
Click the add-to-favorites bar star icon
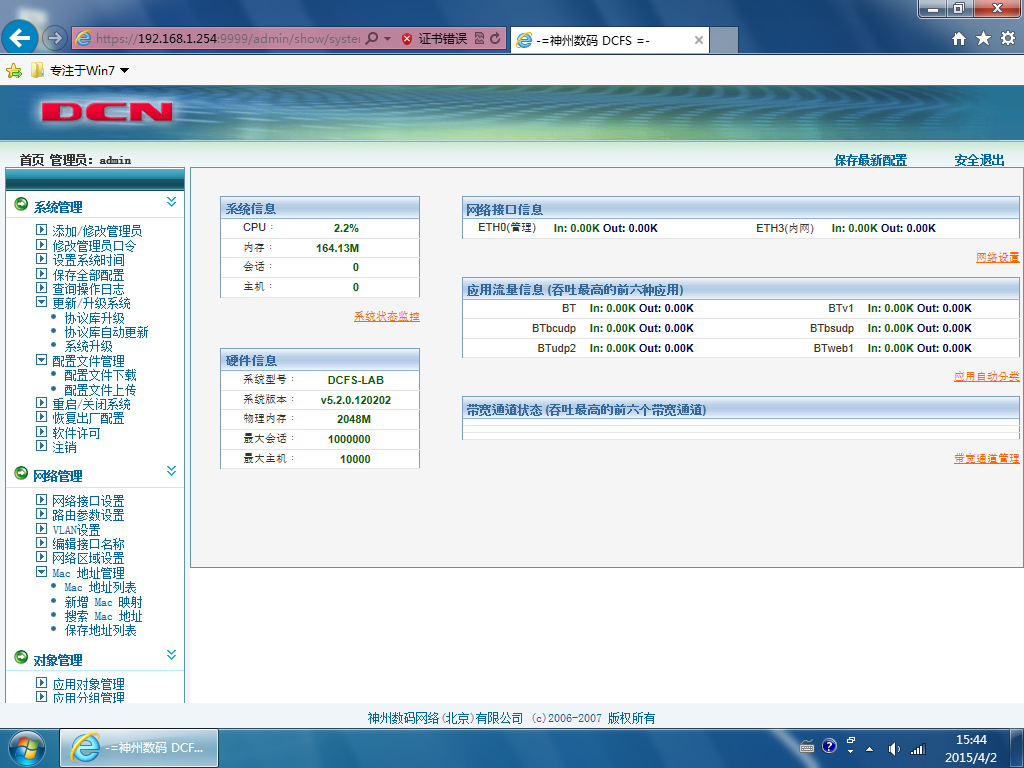[14, 71]
